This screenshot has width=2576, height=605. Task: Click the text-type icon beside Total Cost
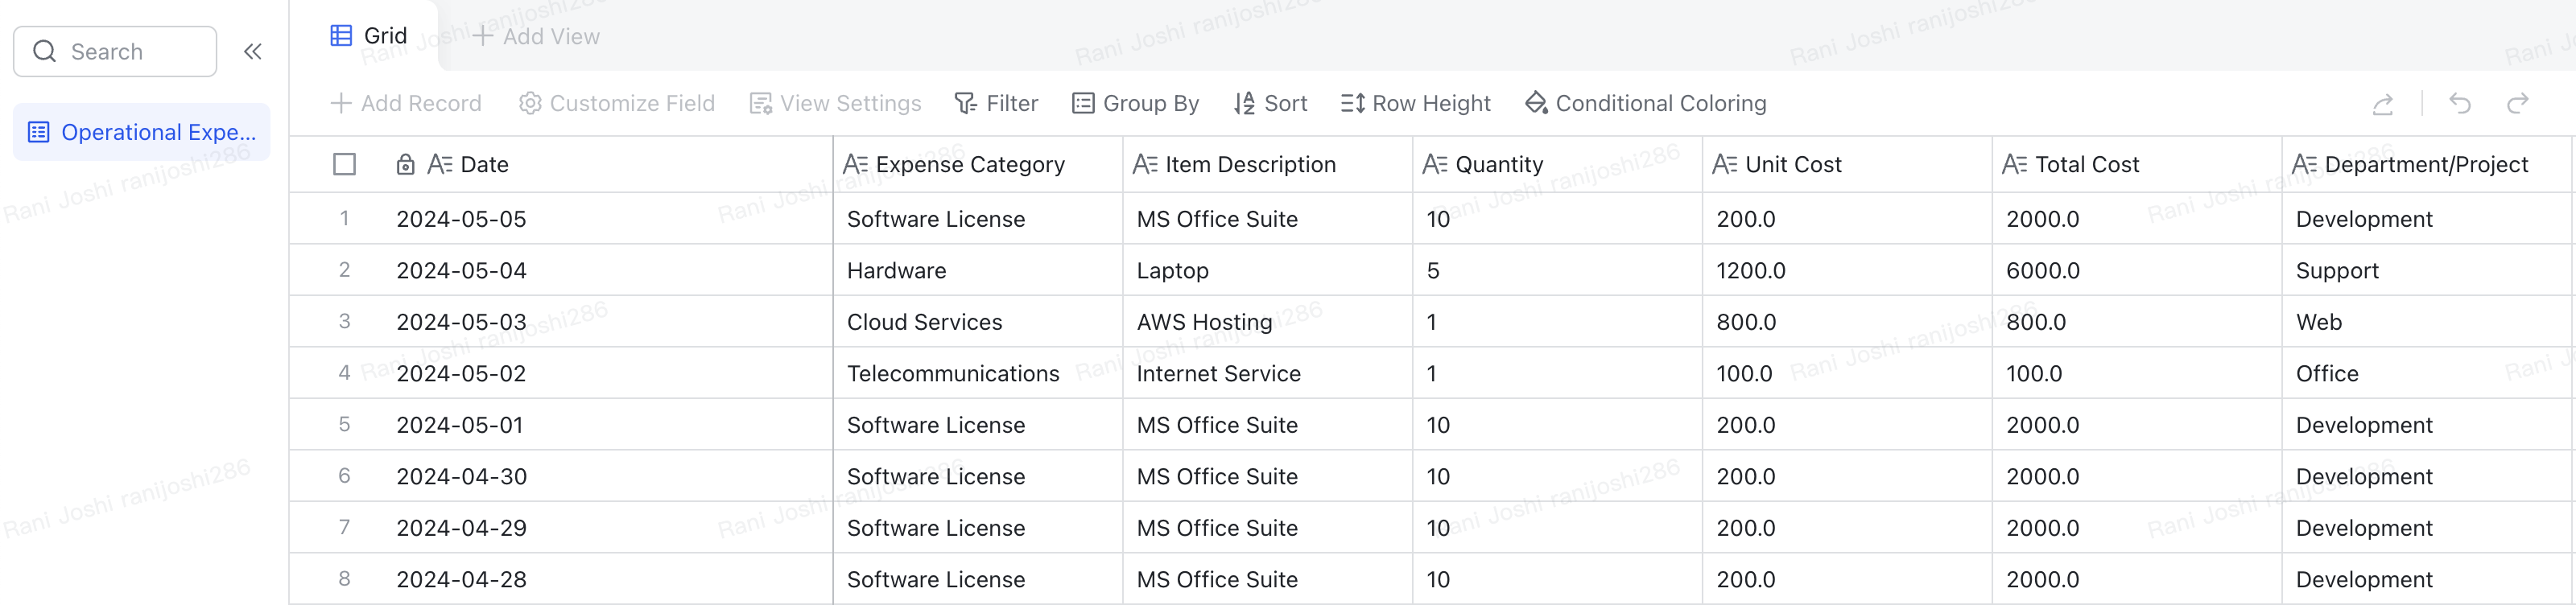coord(2015,164)
